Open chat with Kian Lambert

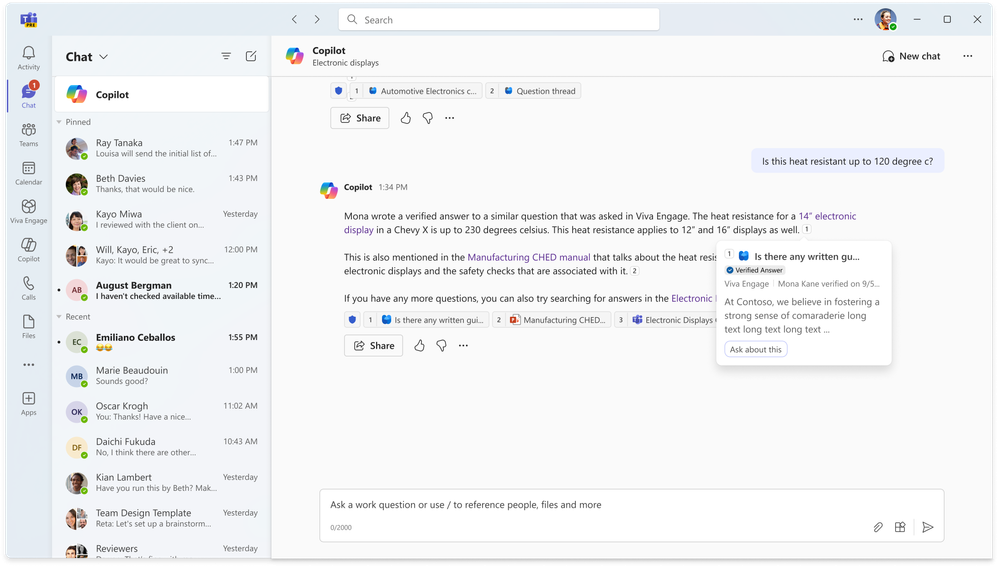(162, 482)
